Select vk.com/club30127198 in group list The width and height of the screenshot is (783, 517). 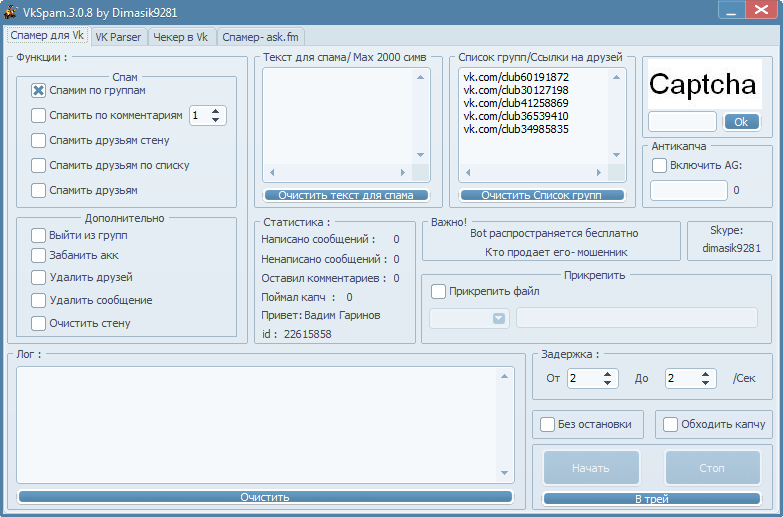[516, 90]
